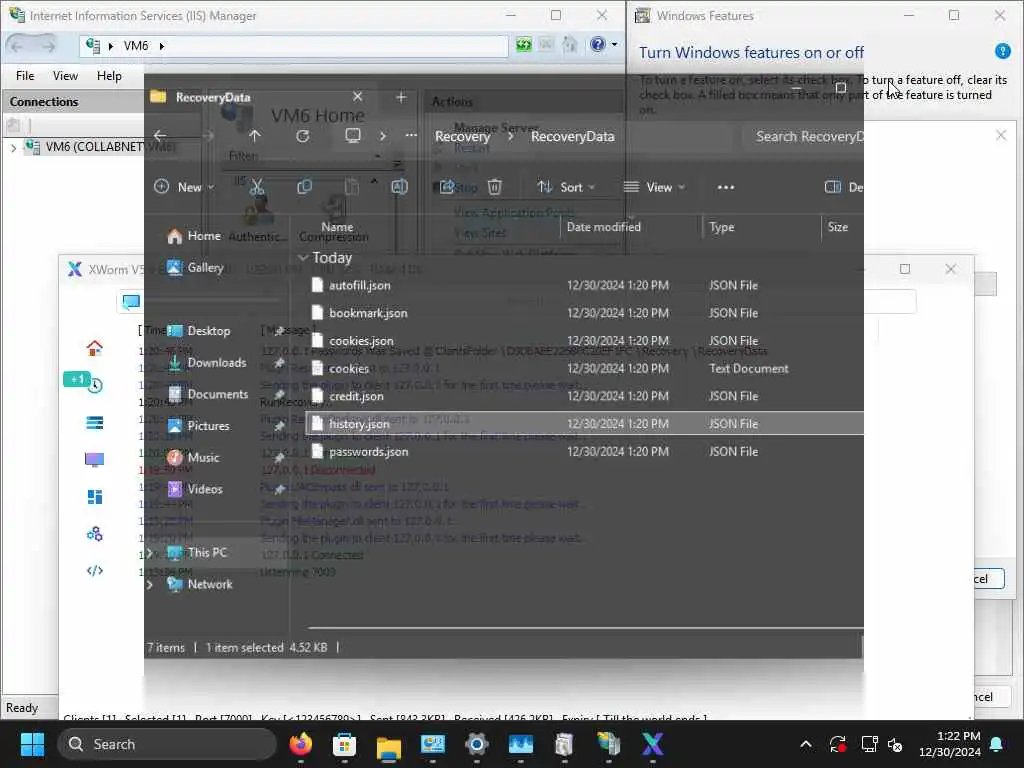
Task: Click breadcrumb chevron before the Explorer address ellipsis
Action: click(x=383, y=136)
